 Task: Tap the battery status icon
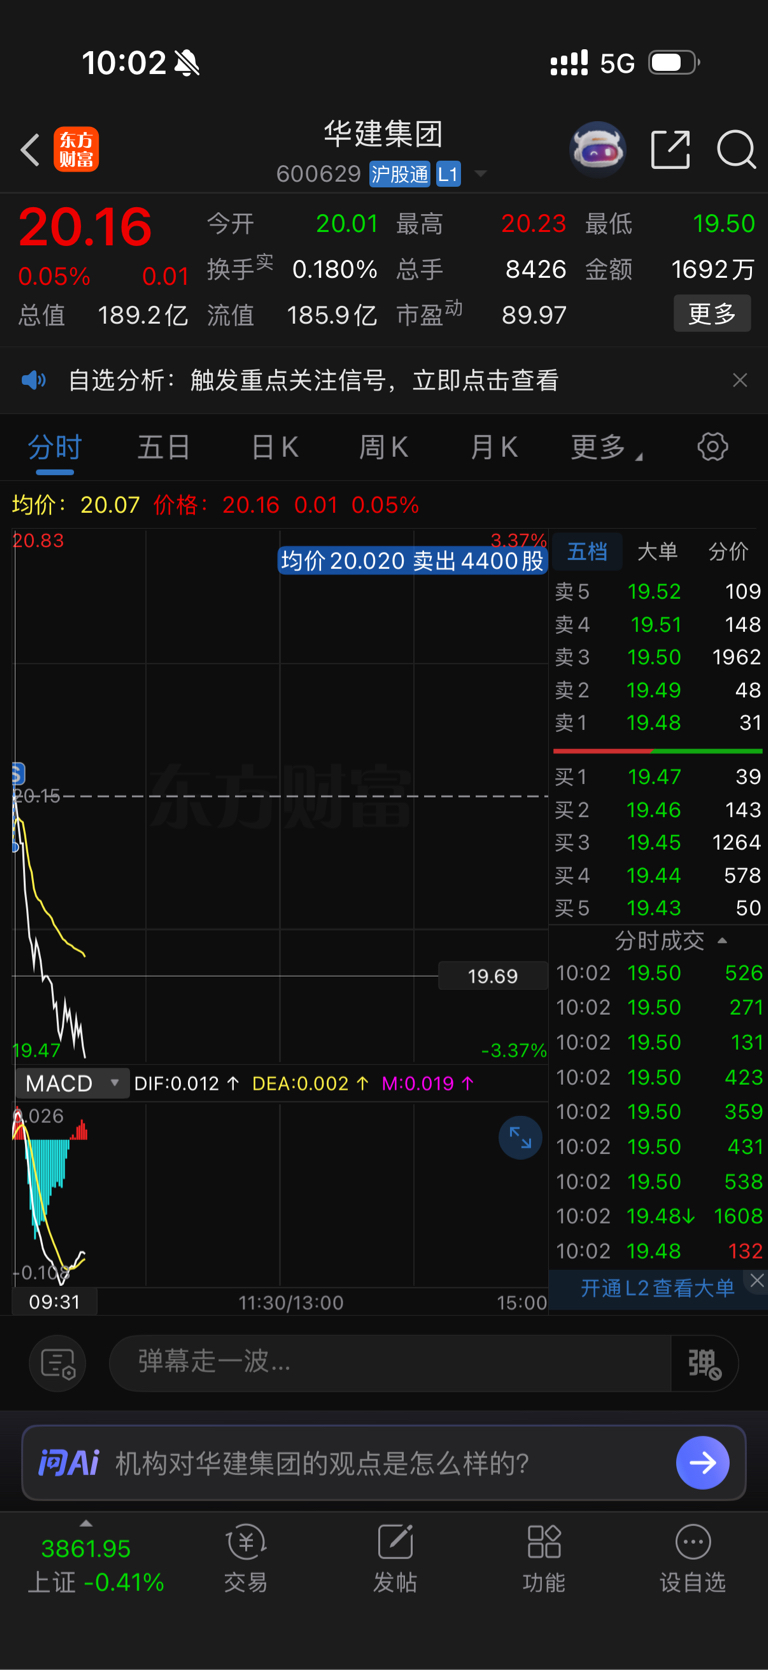point(674,63)
